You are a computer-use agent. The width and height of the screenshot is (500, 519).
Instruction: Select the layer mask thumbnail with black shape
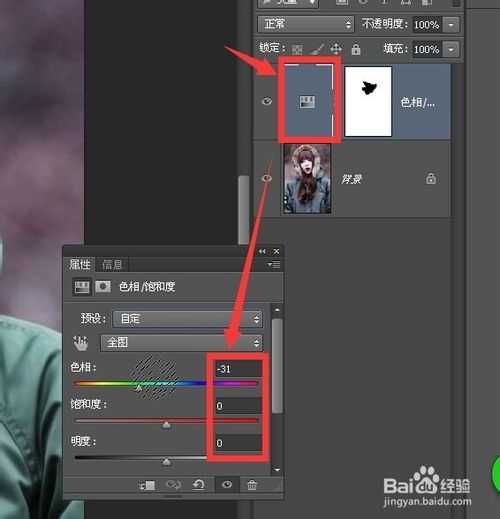(368, 101)
